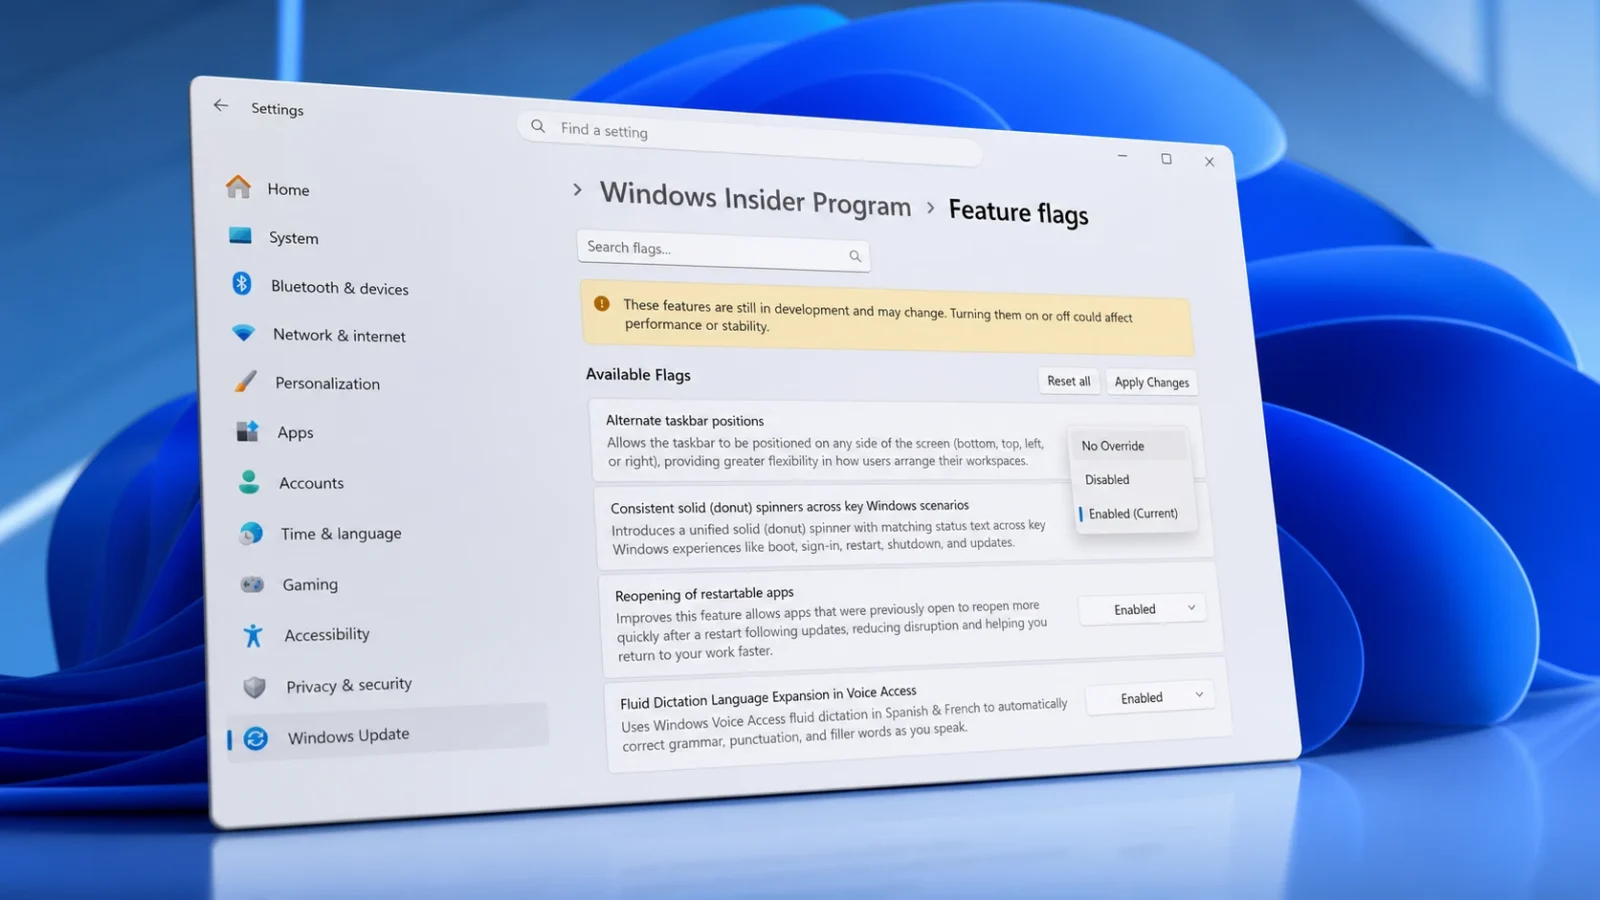Click the Home house icon

238,187
